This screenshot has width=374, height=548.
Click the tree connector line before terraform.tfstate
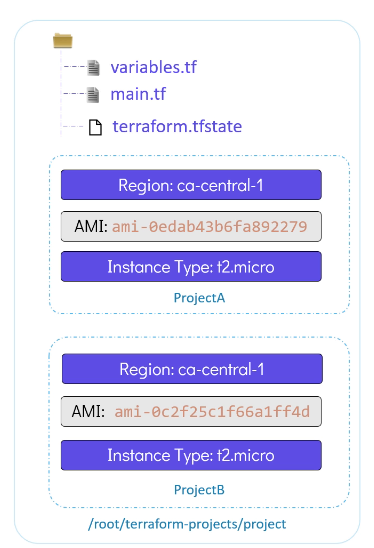click(73, 127)
